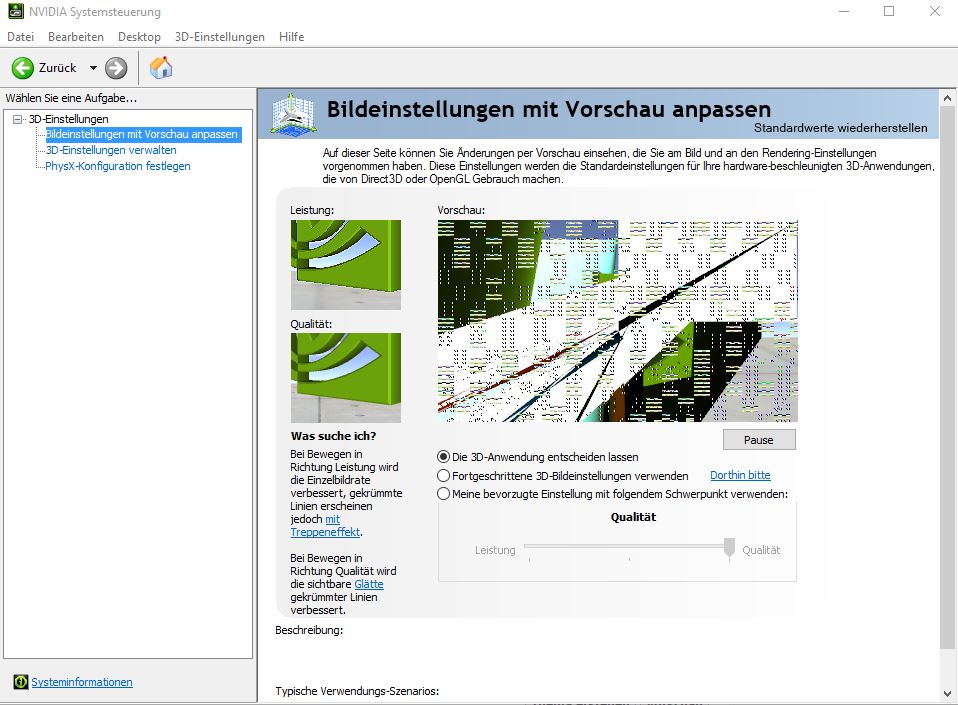958x705 pixels.
Task: Follow the 'Dorthin bitte' link
Action: [x=740, y=475]
